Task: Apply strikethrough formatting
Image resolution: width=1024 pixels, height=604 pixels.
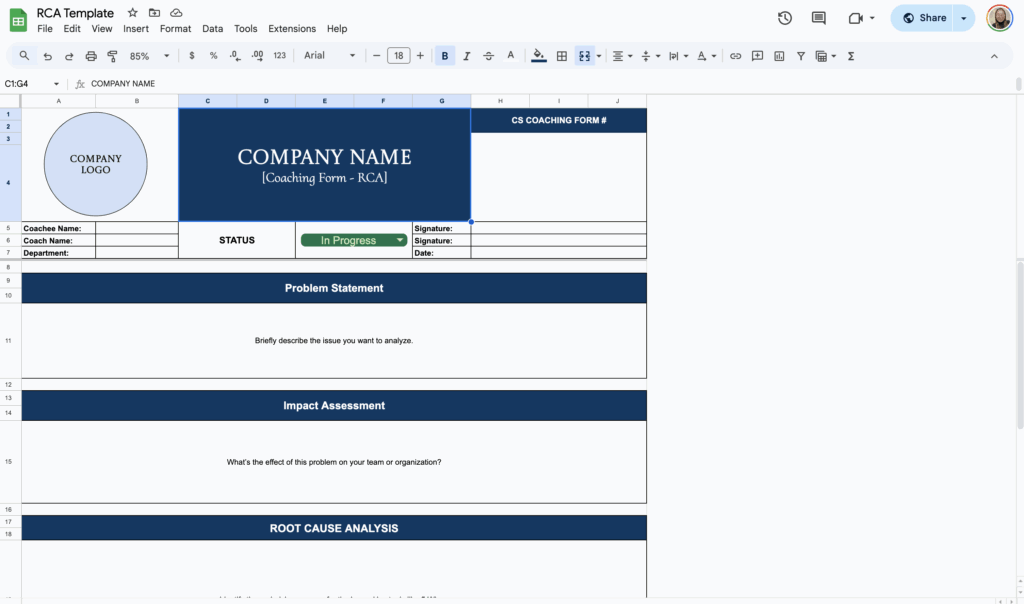Action: 488,56
